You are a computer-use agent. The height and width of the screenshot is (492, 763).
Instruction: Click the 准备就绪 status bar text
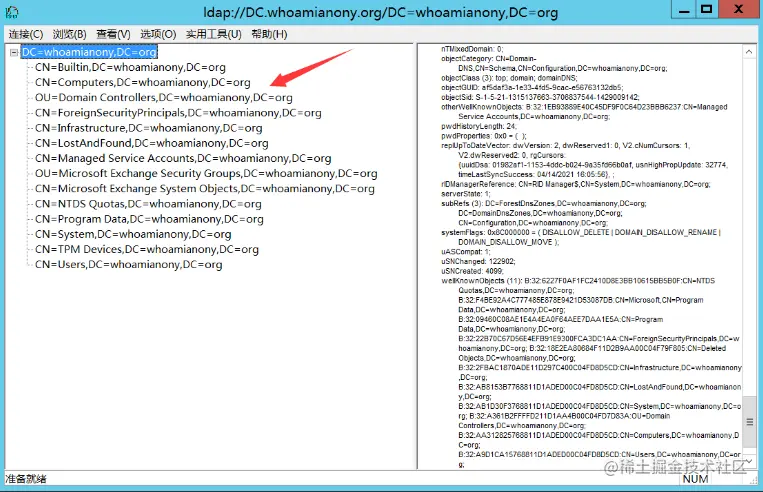pyautogui.click(x=26, y=479)
